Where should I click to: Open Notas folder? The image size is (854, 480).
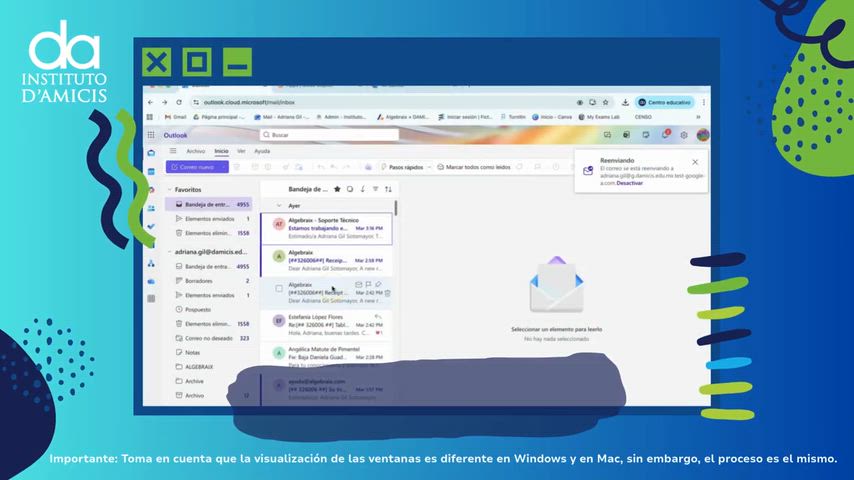[x=208, y=353]
